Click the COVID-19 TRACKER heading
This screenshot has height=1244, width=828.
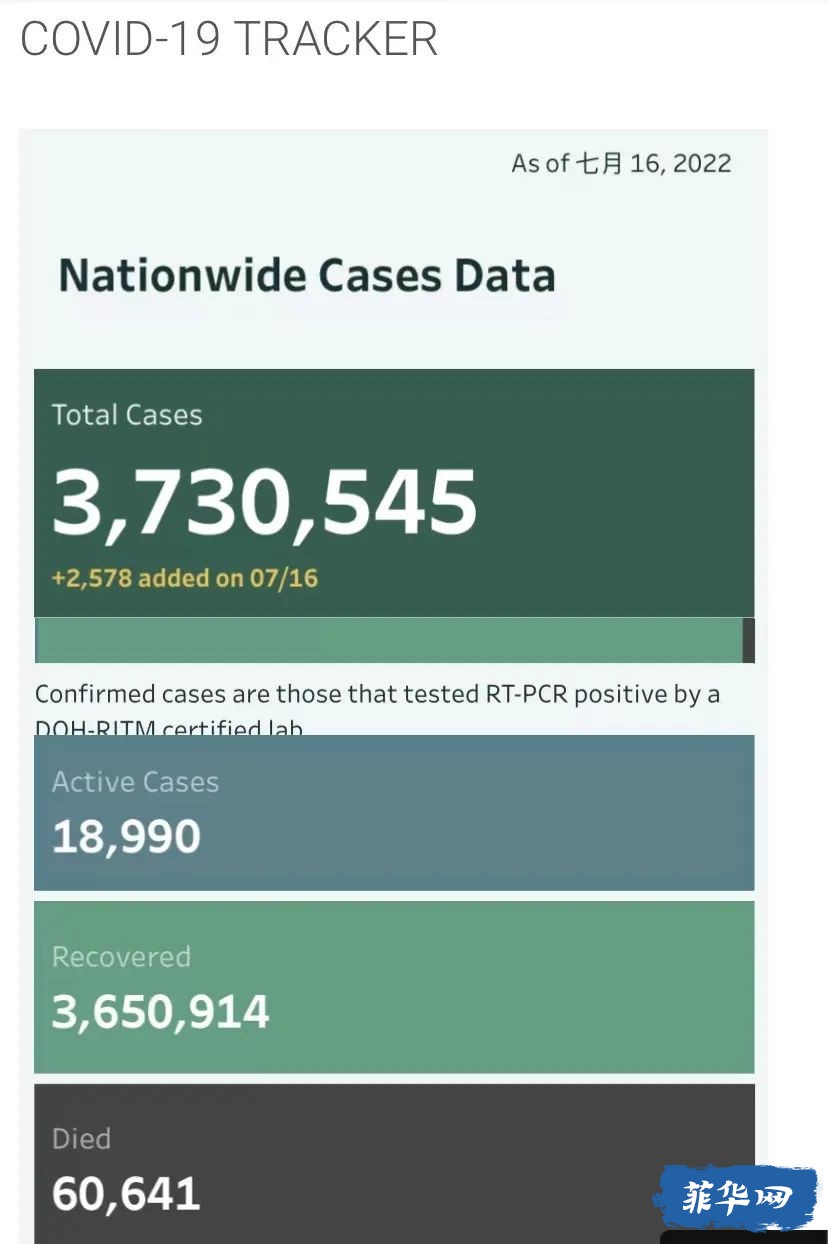pos(229,40)
